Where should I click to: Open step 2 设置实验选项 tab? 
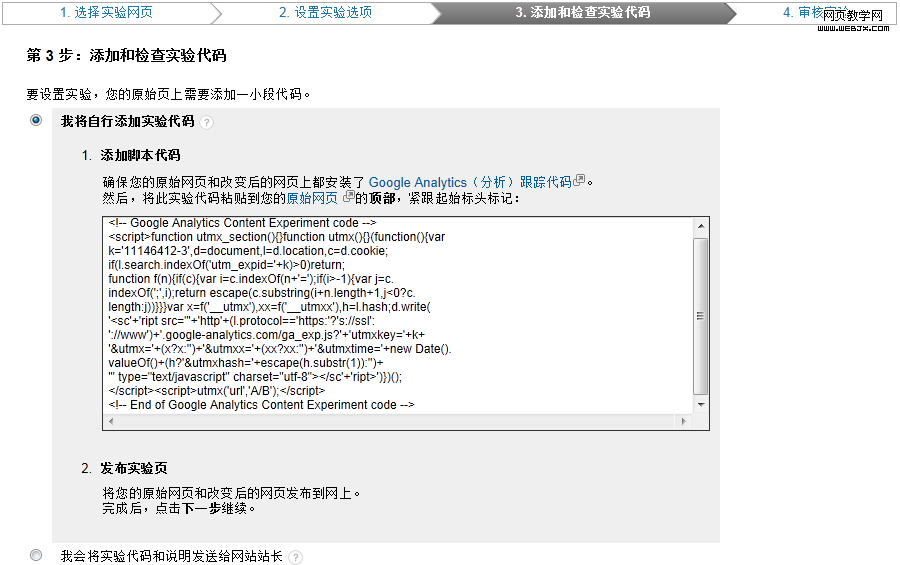tap(325, 12)
